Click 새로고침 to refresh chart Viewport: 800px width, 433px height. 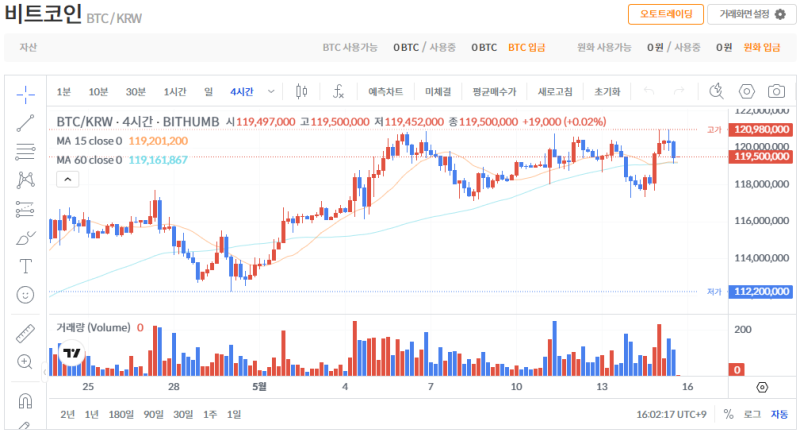[x=555, y=92]
